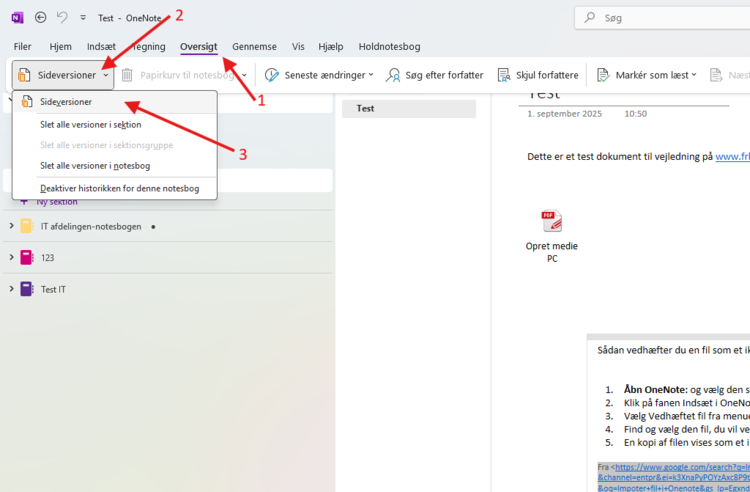Switch to the Indsæt tab
The image size is (750, 492).
[101, 46]
